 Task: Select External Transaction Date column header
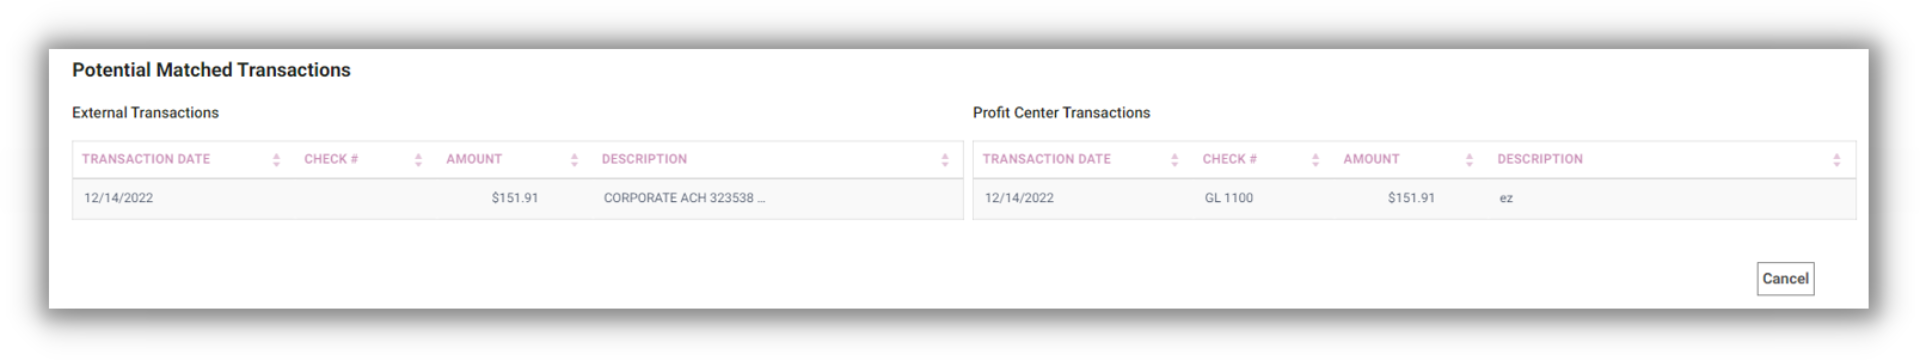[146, 159]
